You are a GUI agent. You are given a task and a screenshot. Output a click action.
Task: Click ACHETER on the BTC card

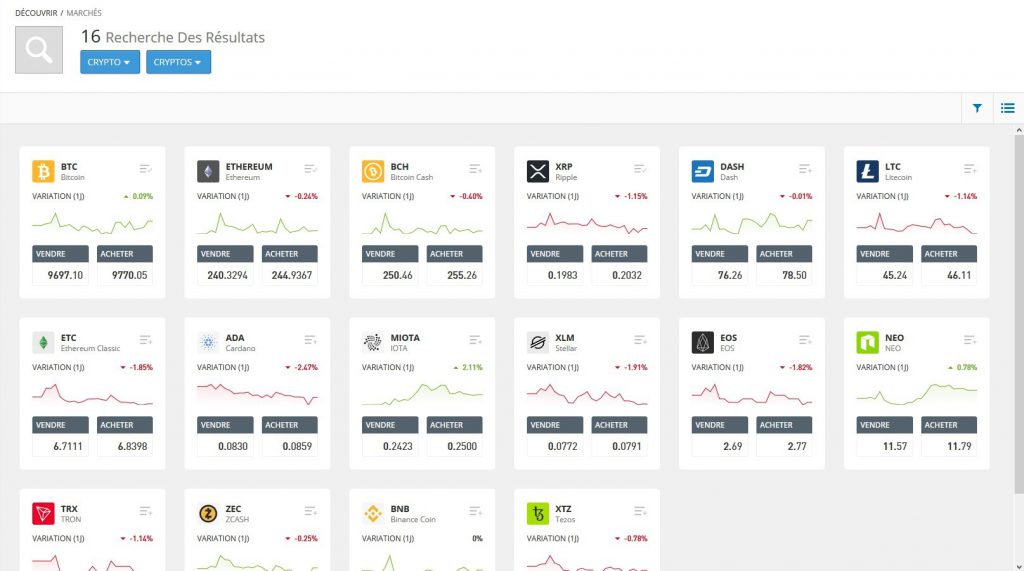pyautogui.click(x=125, y=254)
